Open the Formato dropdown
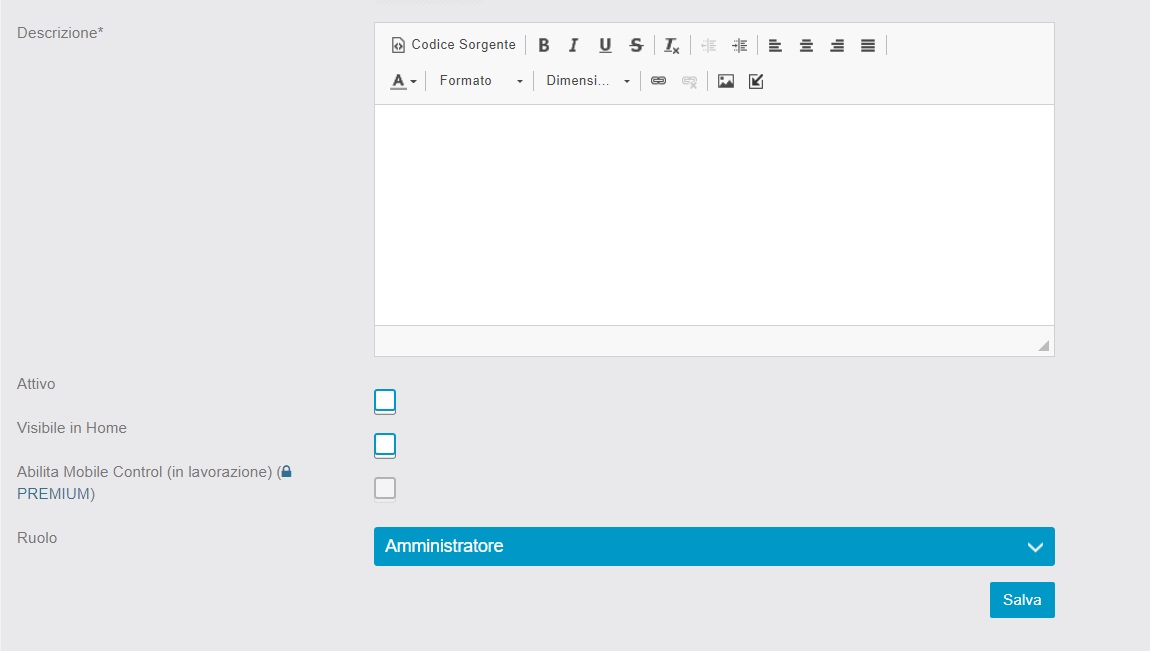The height and width of the screenshot is (651, 1150). [480, 81]
